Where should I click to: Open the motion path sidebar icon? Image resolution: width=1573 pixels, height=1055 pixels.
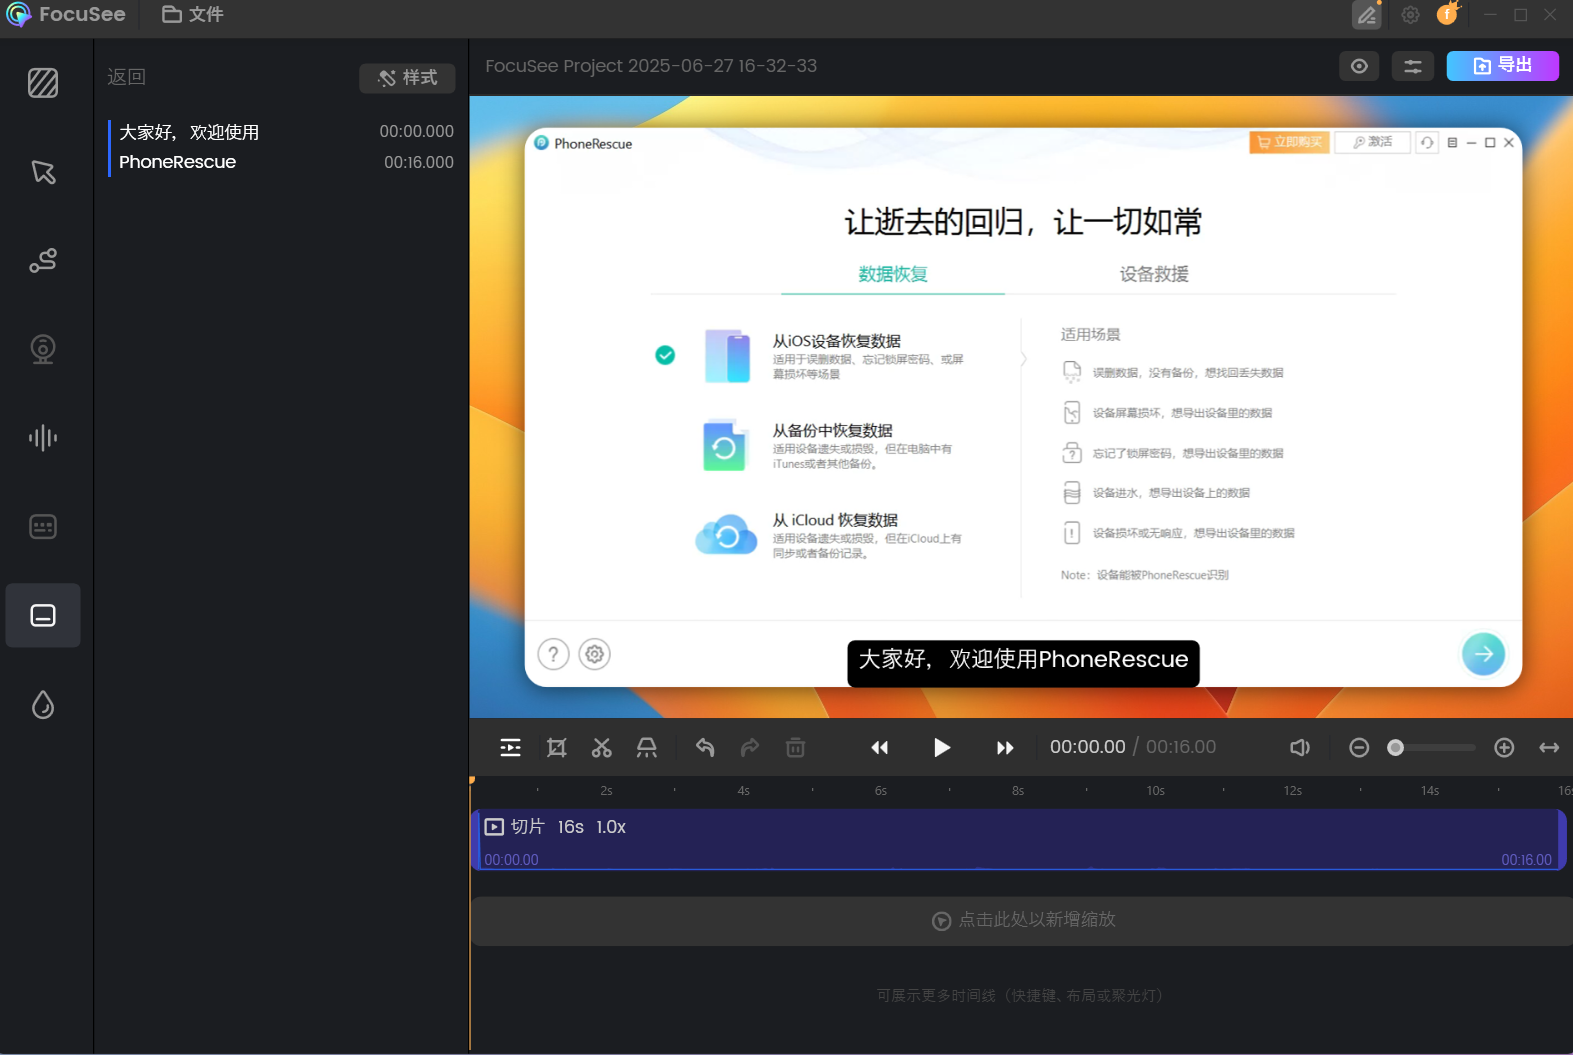[43, 260]
